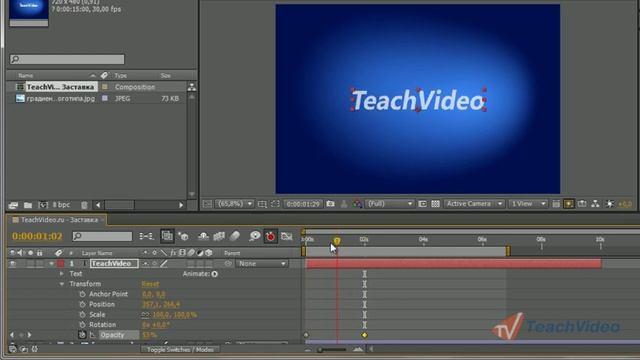Delete the selected project item with trash icon
640x360 pixels.
(x=84, y=205)
